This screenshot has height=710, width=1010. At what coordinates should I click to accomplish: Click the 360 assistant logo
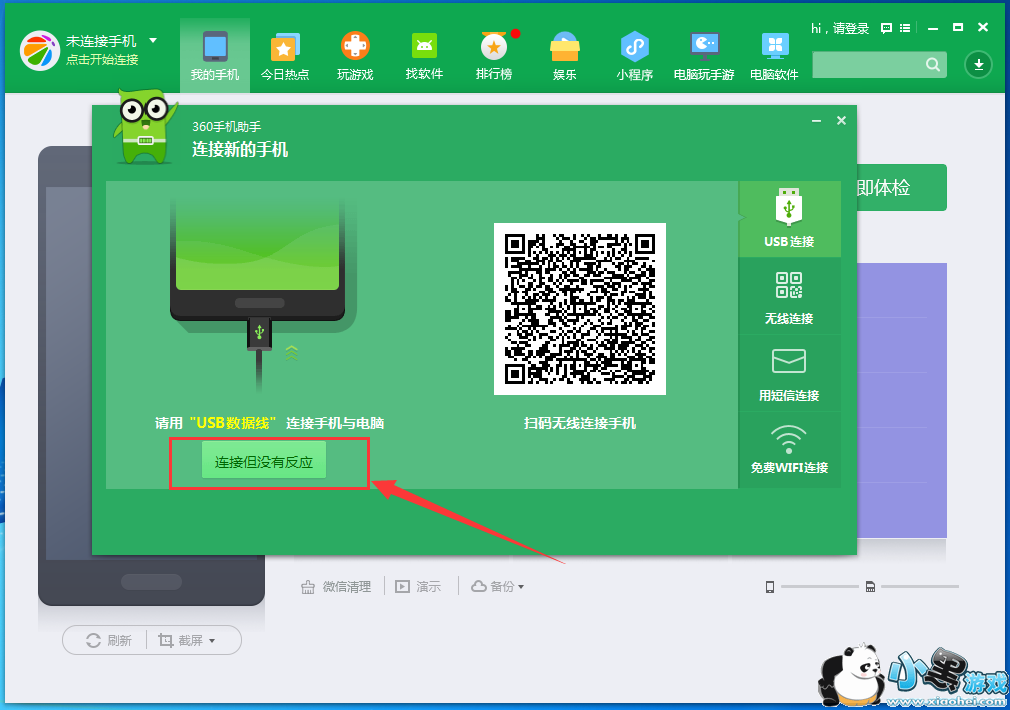40,50
